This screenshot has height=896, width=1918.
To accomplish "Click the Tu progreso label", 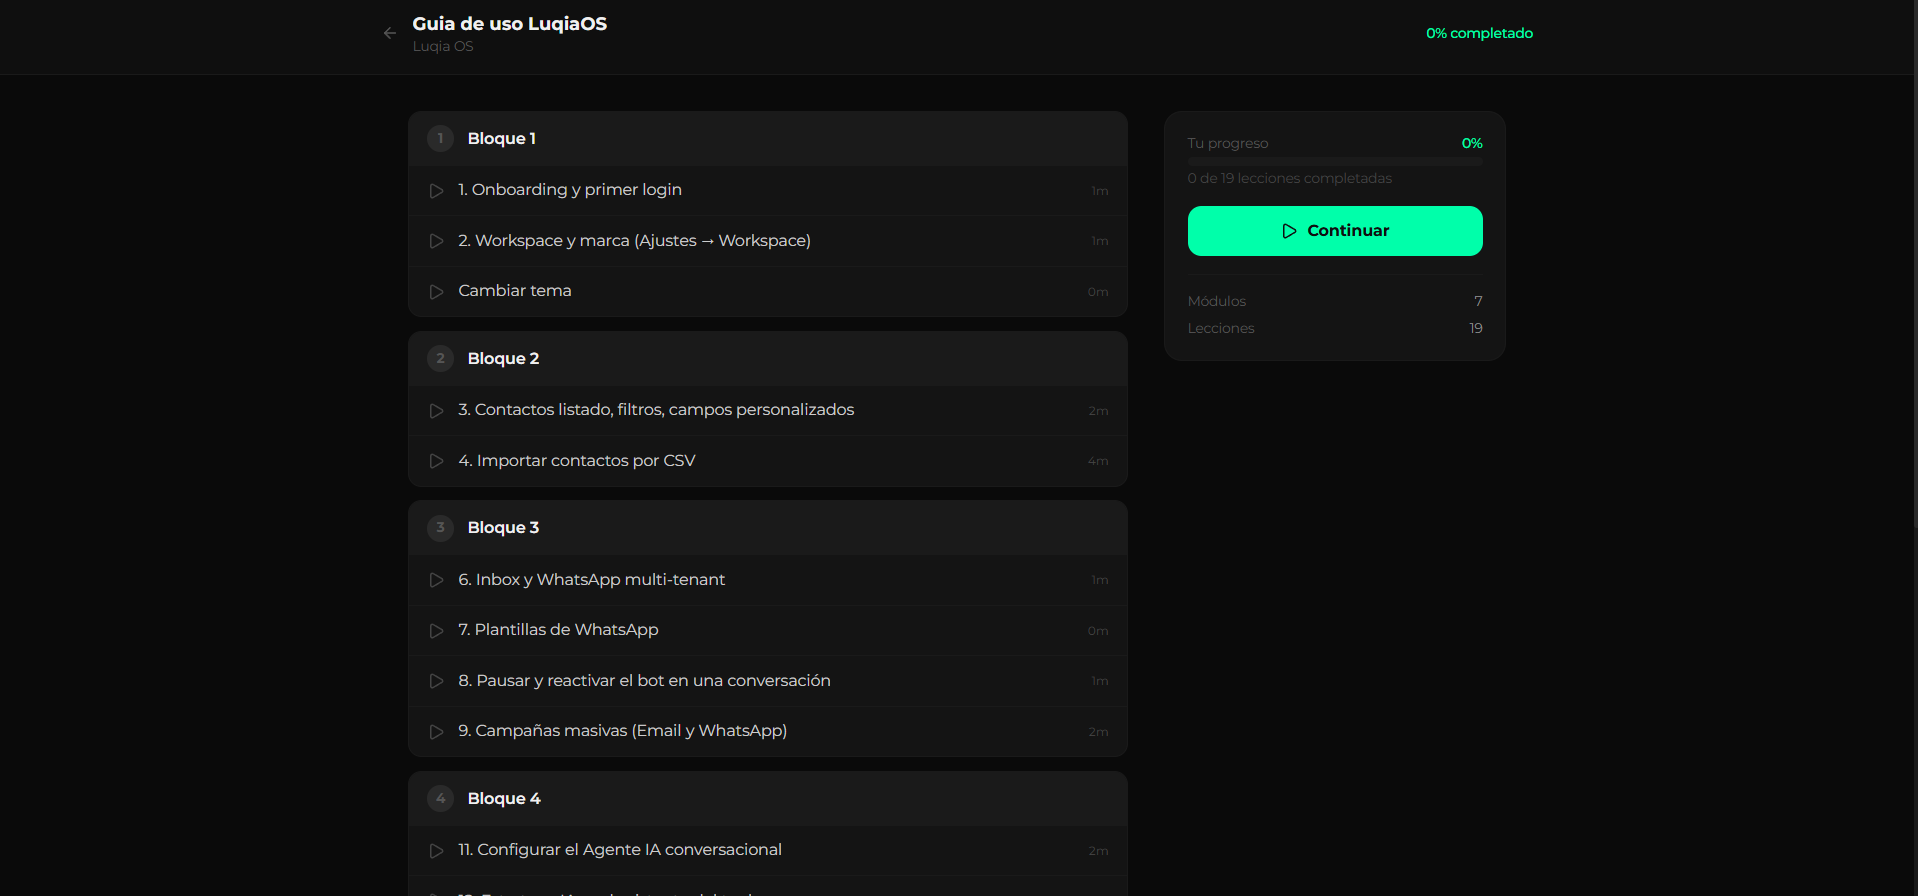I will point(1228,144).
